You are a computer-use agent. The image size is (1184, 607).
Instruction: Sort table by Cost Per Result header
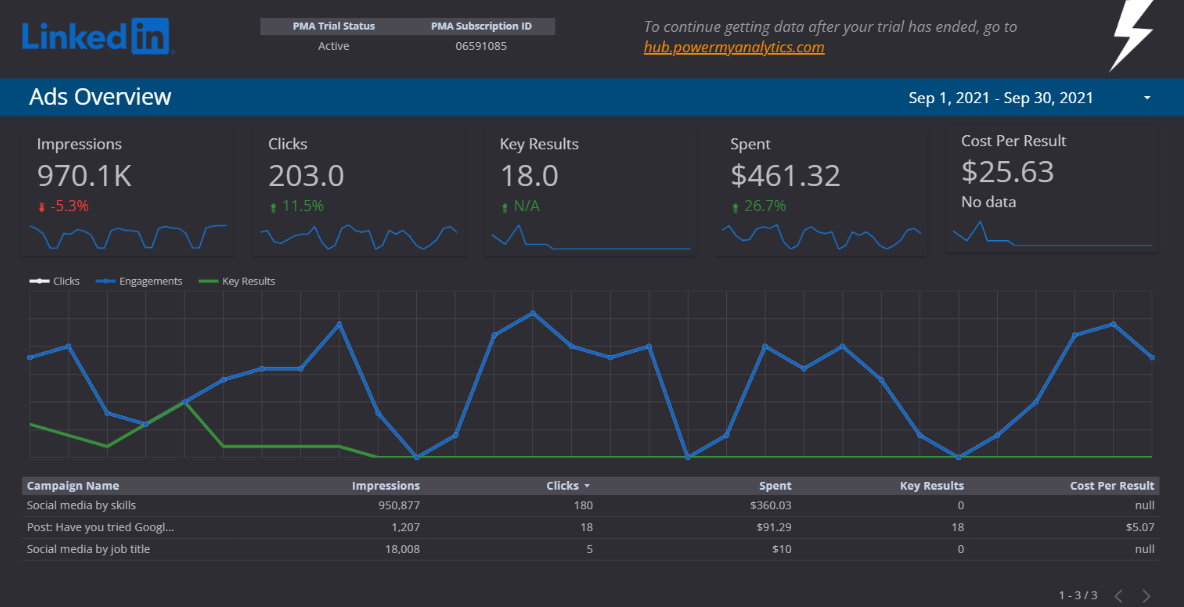[x=1112, y=486]
